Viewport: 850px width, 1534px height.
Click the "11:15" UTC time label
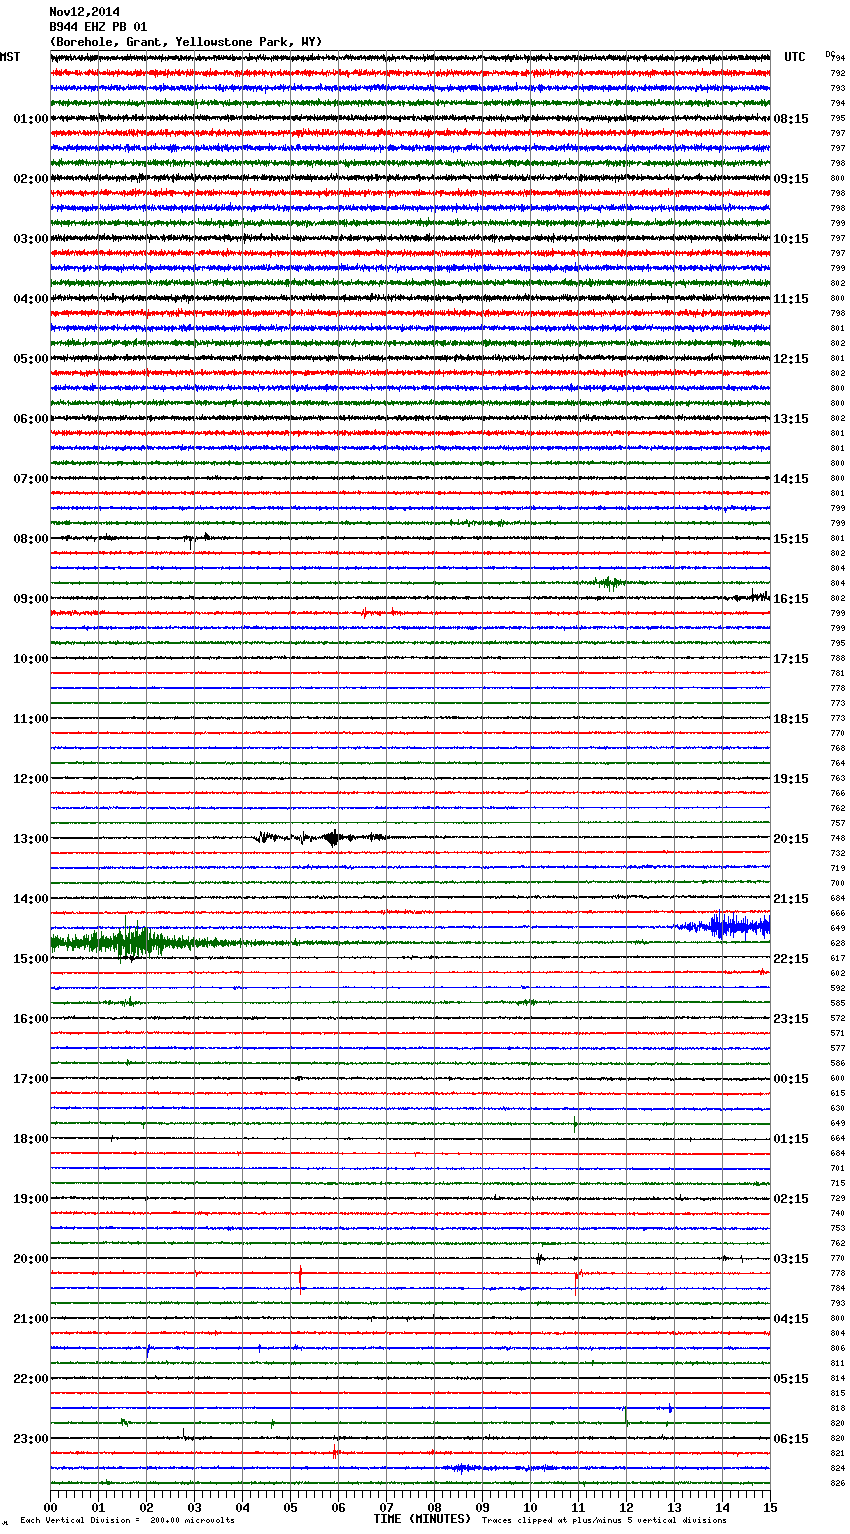click(791, 299)
